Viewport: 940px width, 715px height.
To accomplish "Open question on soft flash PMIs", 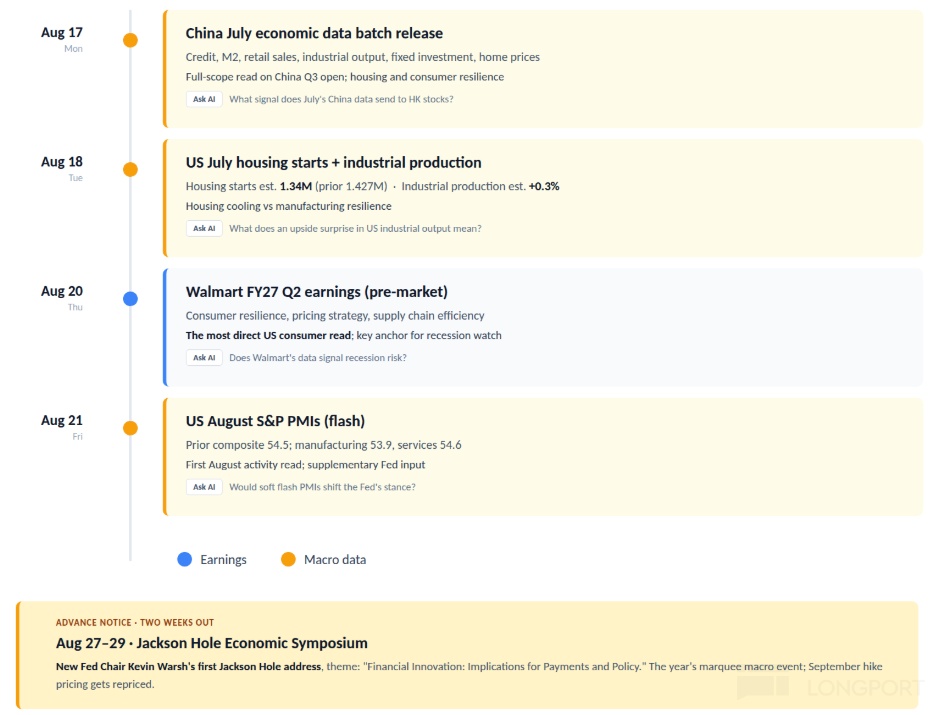I will click(x=322, y=487).
